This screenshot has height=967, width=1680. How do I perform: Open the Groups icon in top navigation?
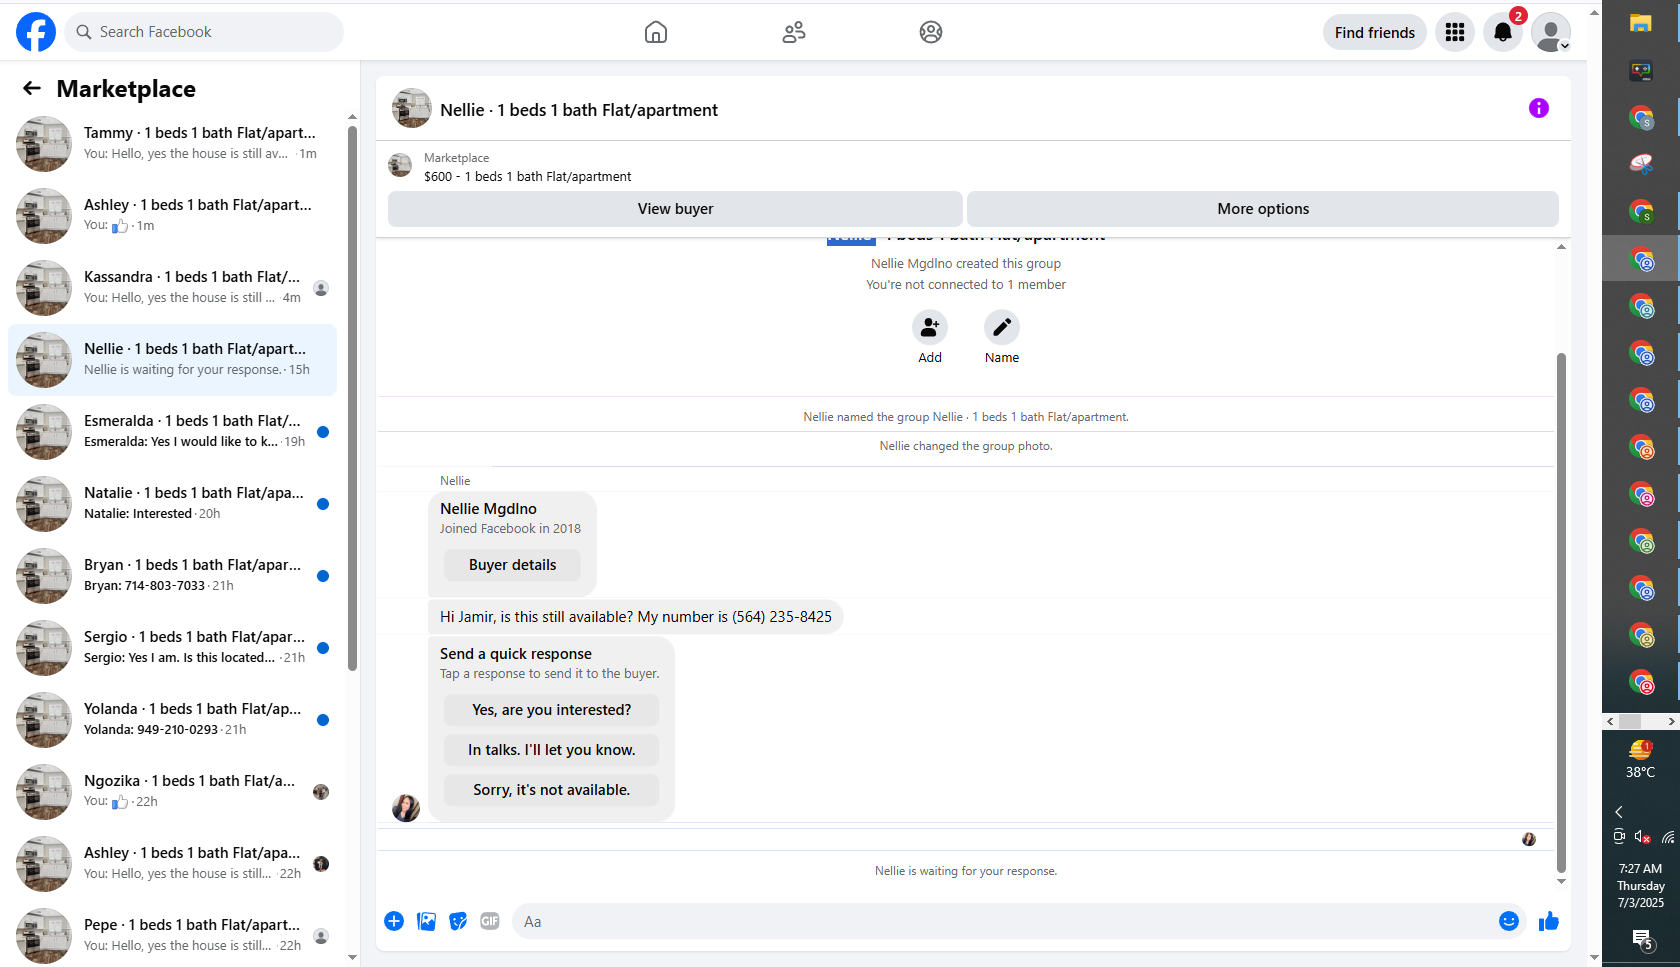(931, 32)
